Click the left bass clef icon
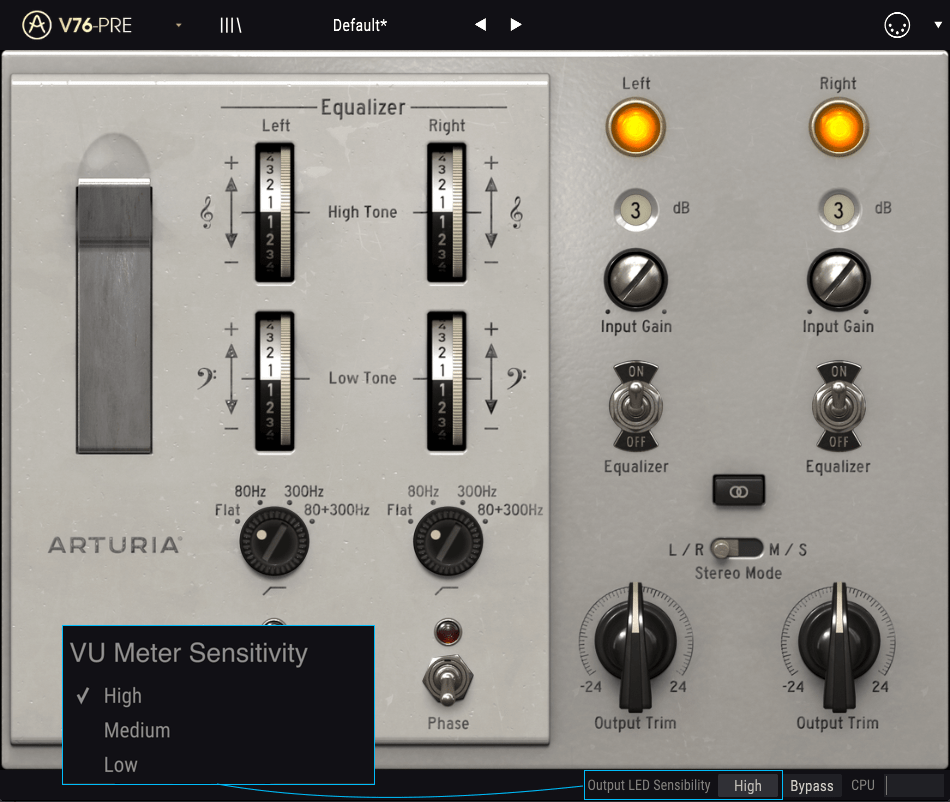 tap(207, 378)
